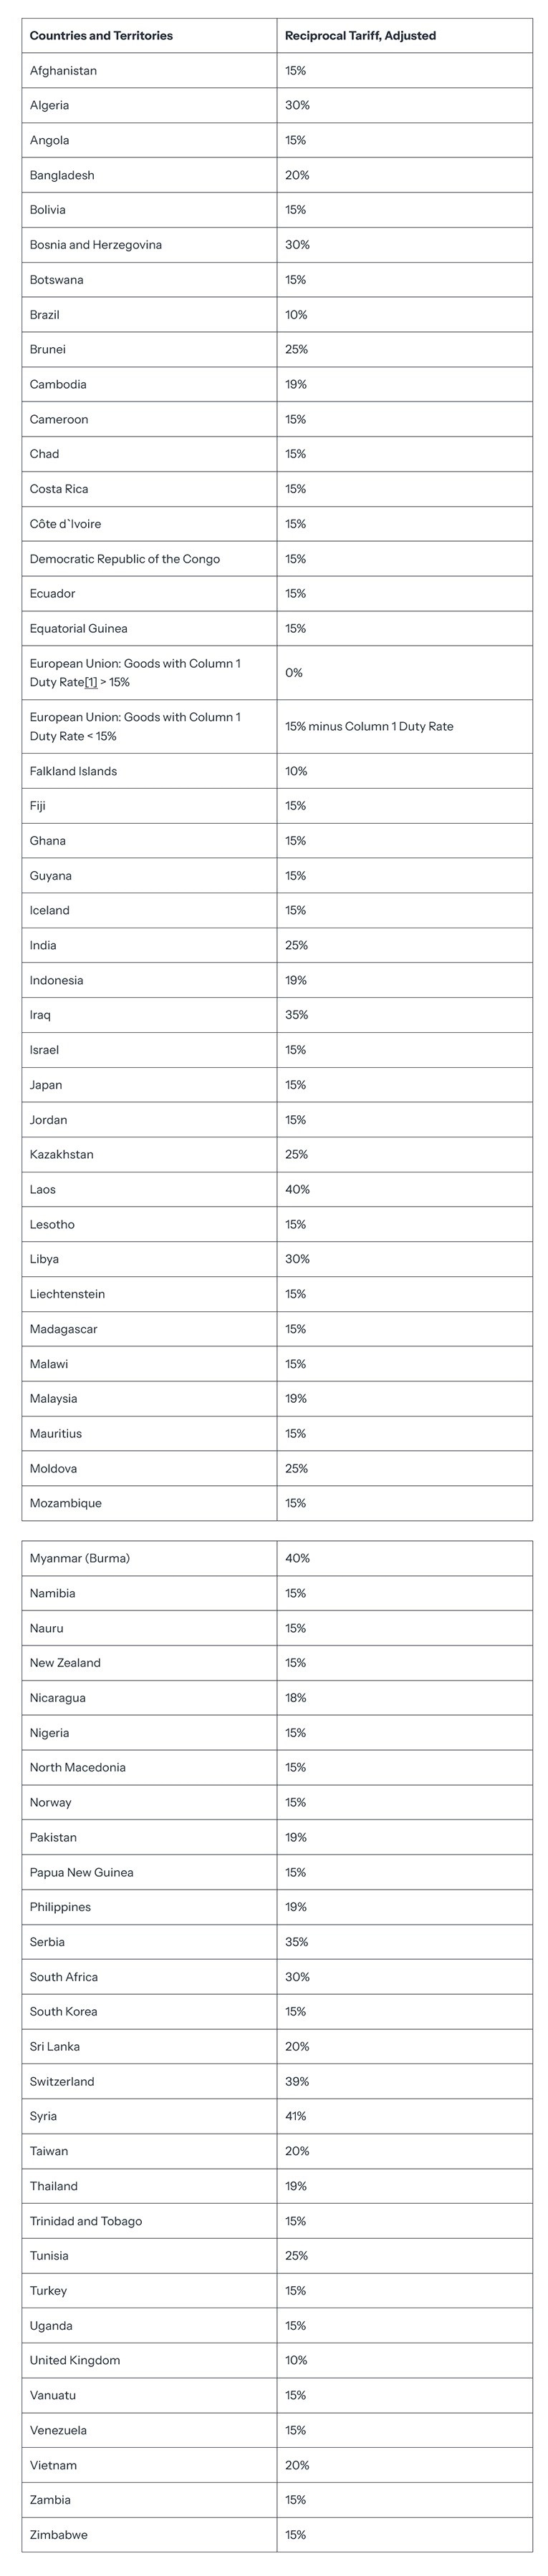Select the Trinidad and Tobago cell

86,2221
